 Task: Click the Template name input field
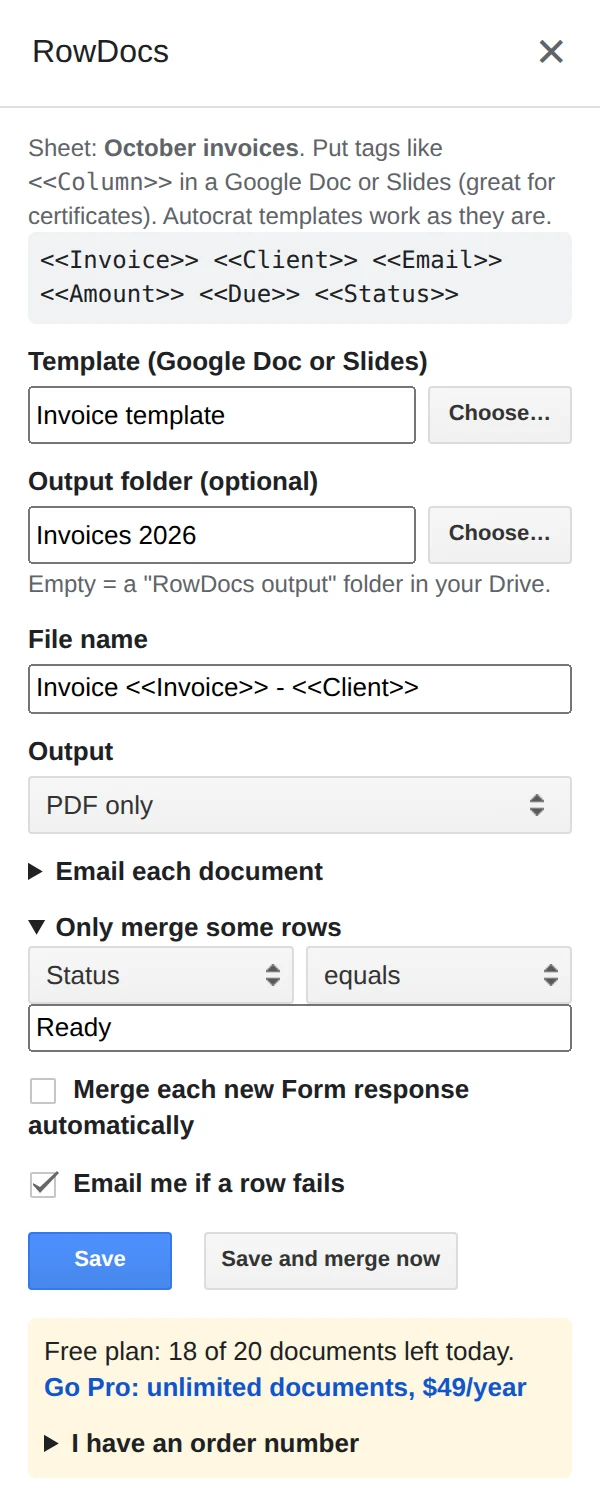(x=221, y=415)
